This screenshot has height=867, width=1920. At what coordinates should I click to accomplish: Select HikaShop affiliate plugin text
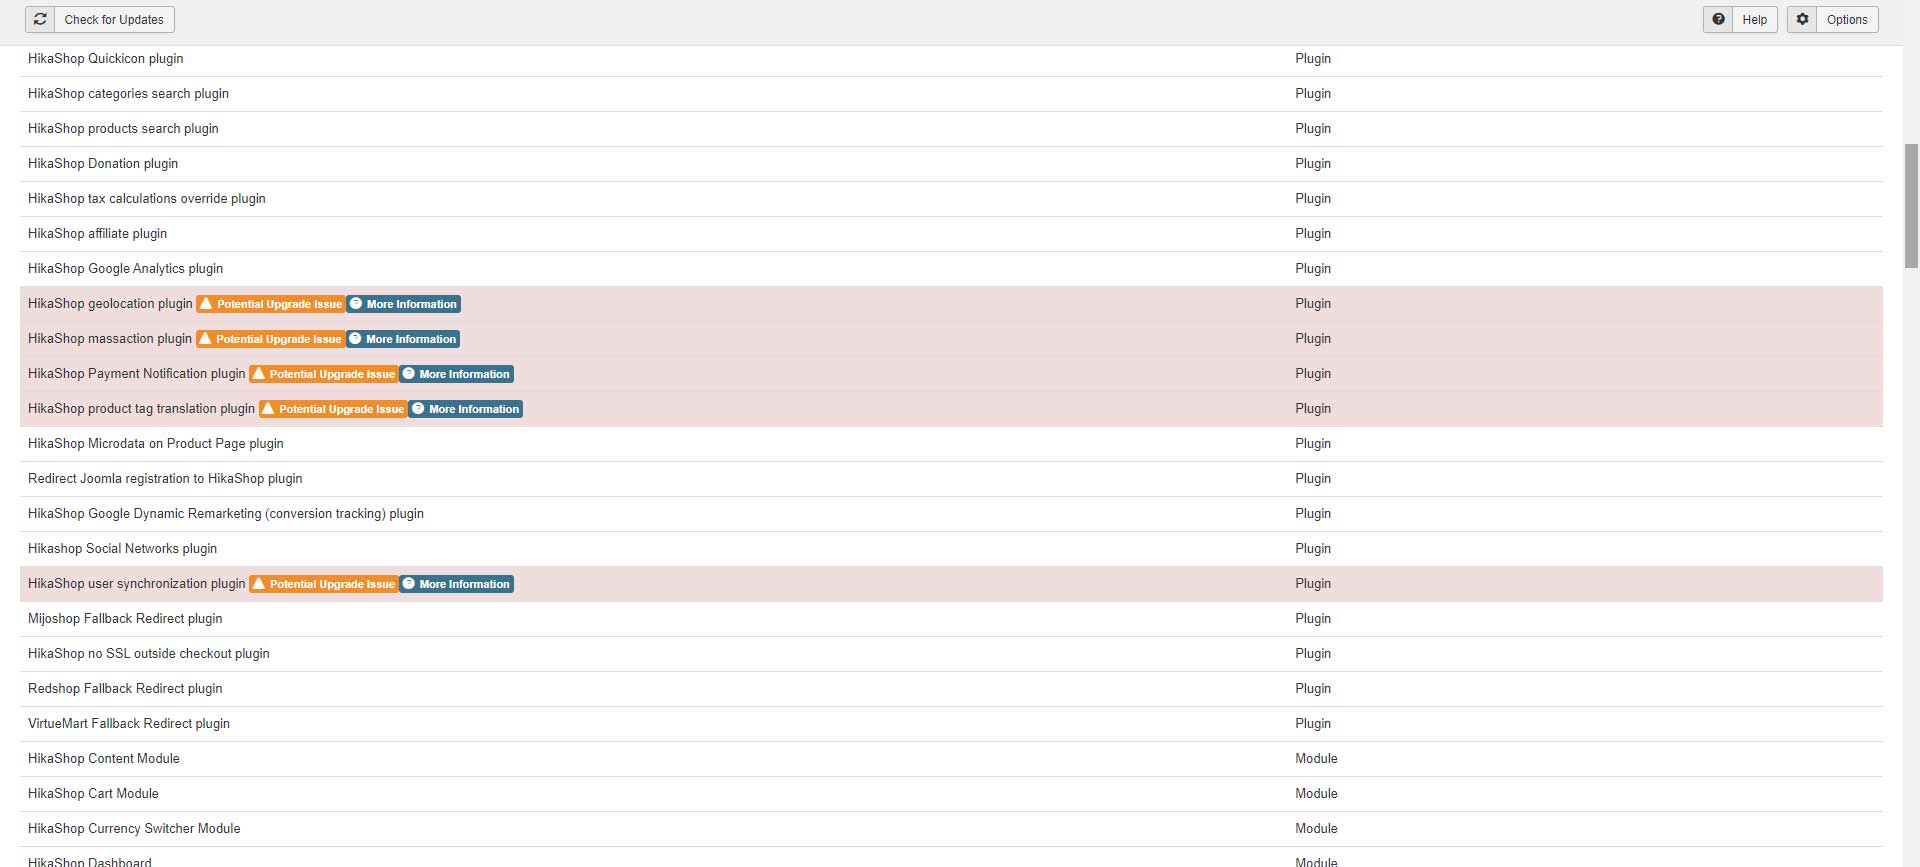(97, 234)
